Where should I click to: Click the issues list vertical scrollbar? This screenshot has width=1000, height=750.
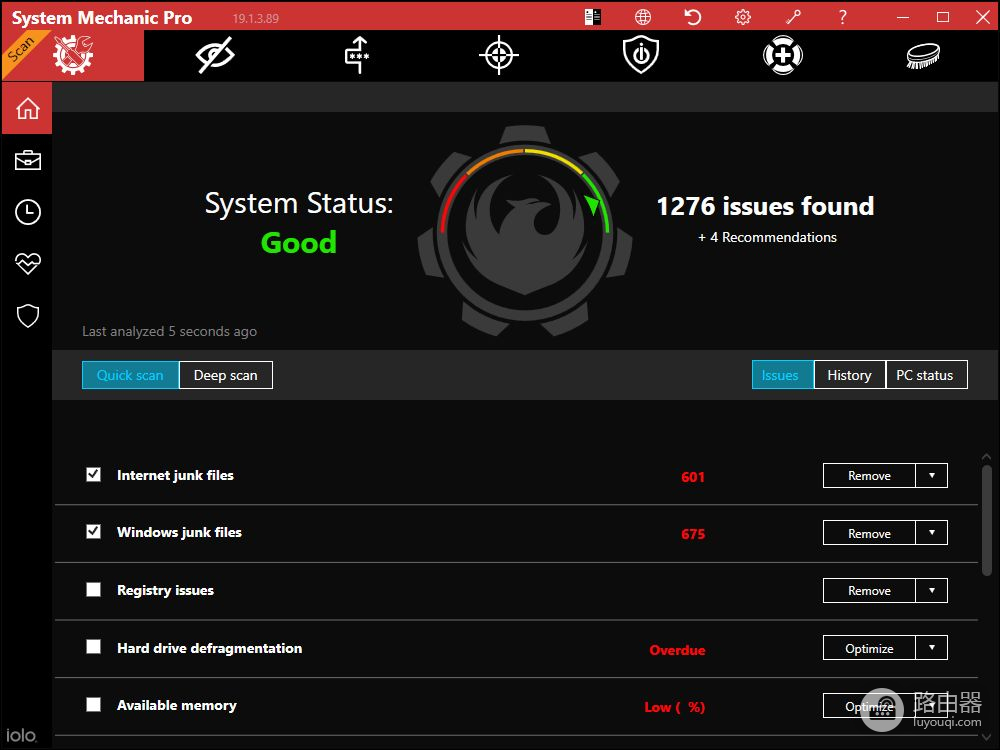[x=986, y=520]
